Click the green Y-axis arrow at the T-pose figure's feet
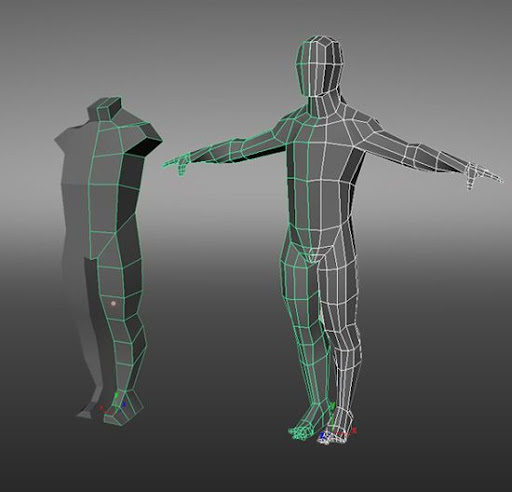Viewport: 512px width, 492px height. pyautogui.click(x=333, y=405)
